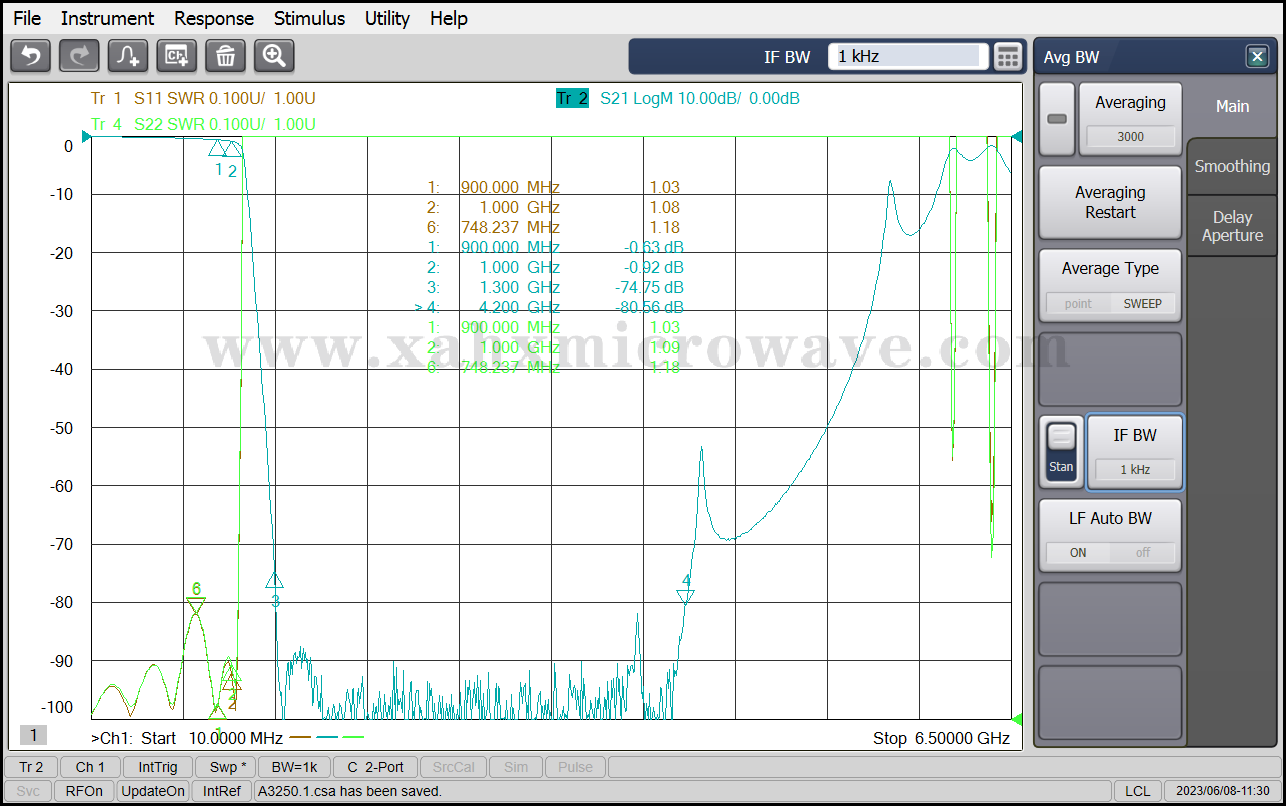
Task: Open the Averaging 3000 count setting
Action: click(1130, 119)
